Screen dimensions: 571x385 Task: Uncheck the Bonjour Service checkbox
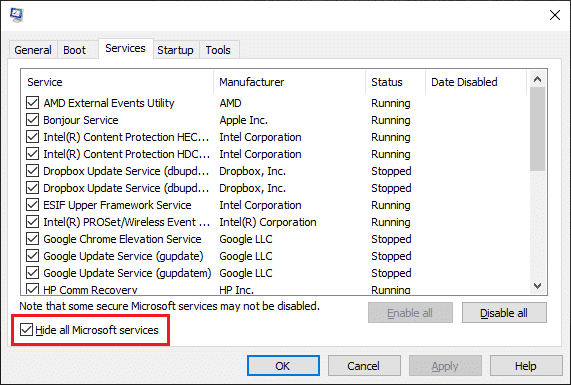[x=32, y=120]
